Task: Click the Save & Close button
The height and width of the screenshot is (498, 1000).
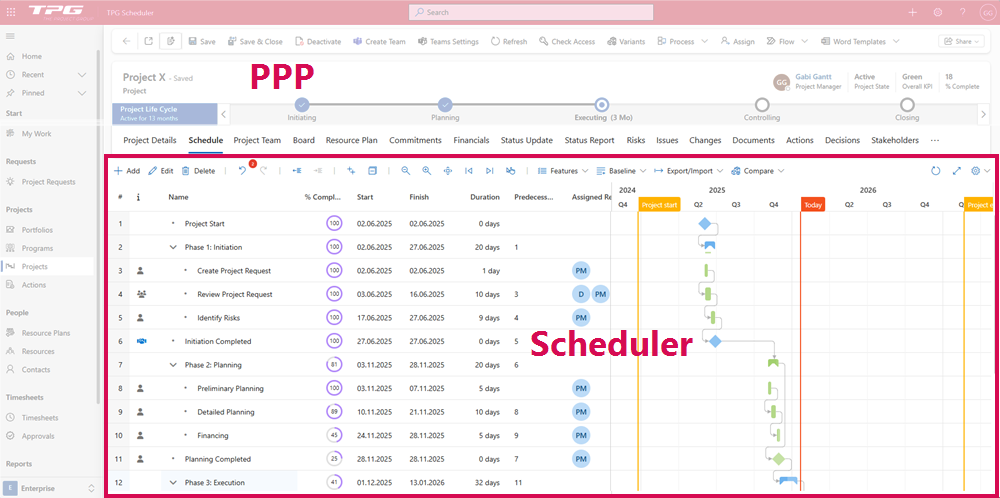Action: (255, 42)
